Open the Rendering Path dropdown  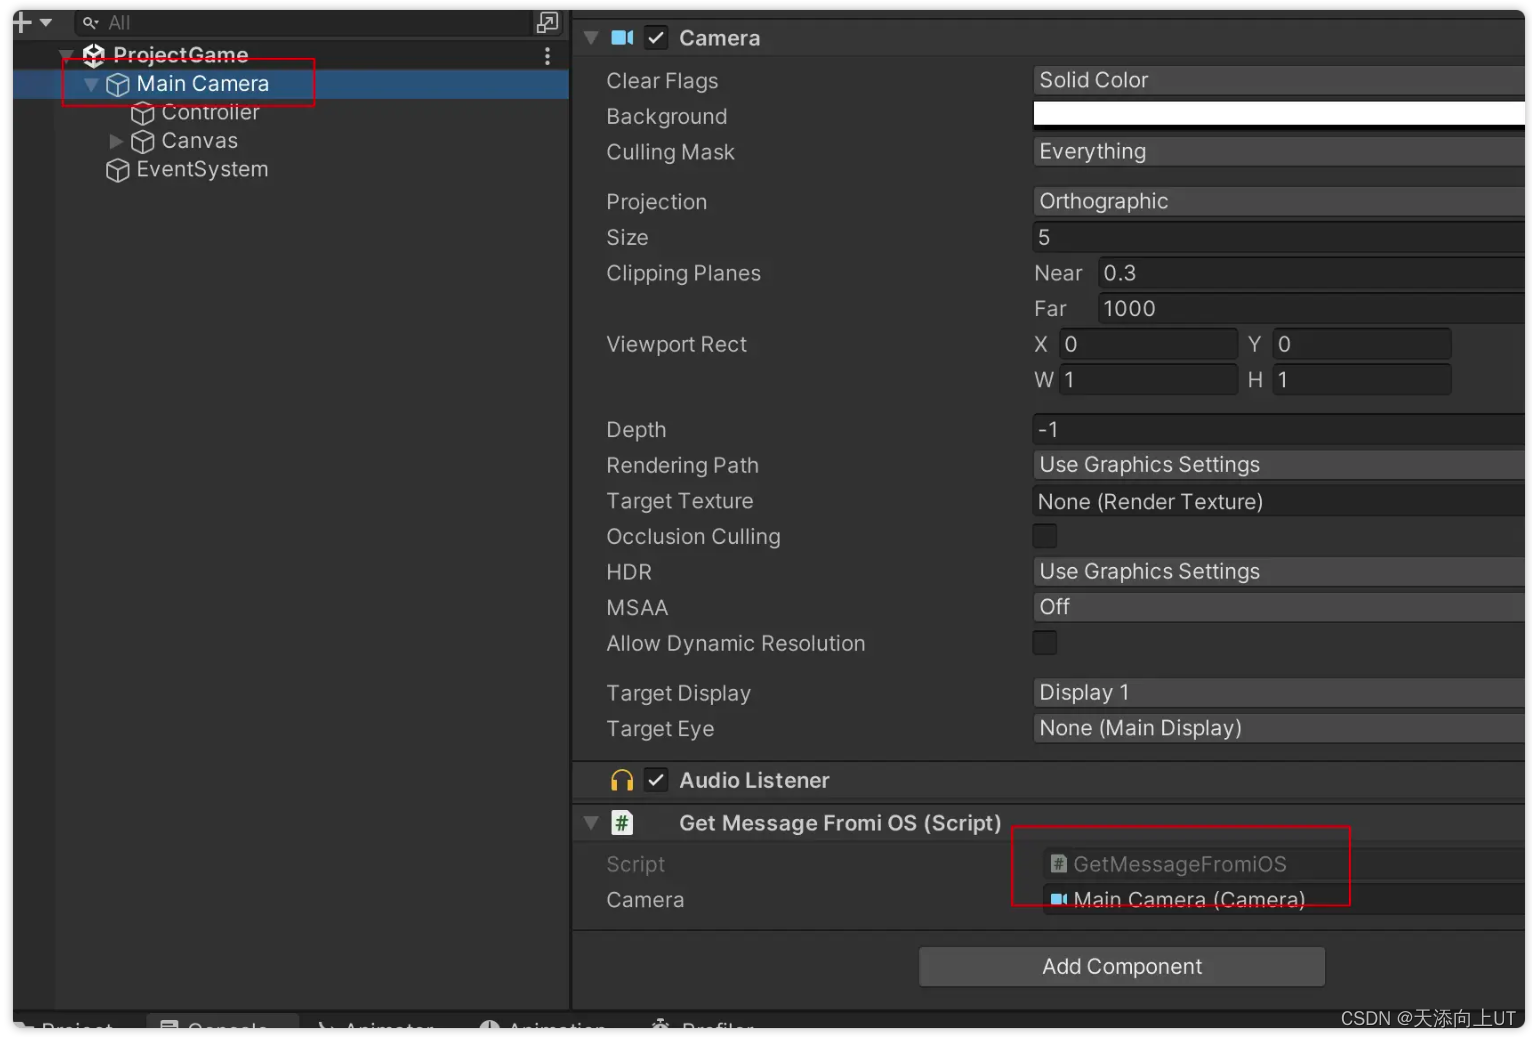[x=1278, y=465]
